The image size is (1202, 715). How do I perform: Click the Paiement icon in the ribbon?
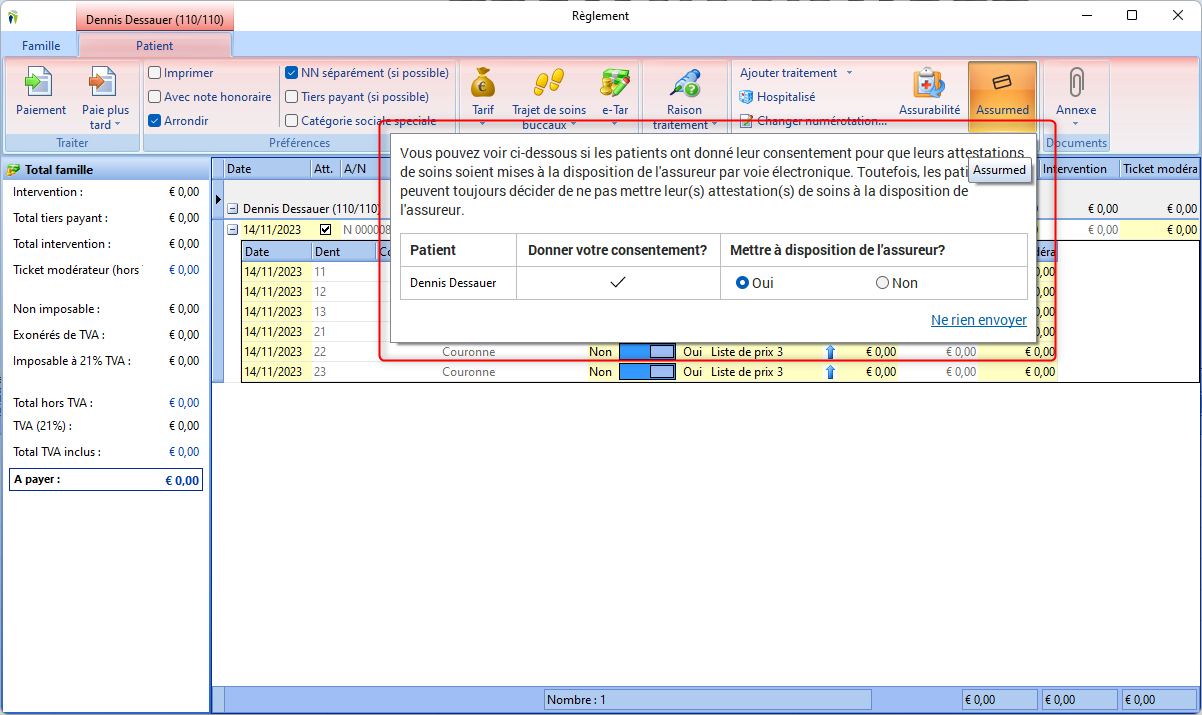pyautogui.click(x=40, y=83)
